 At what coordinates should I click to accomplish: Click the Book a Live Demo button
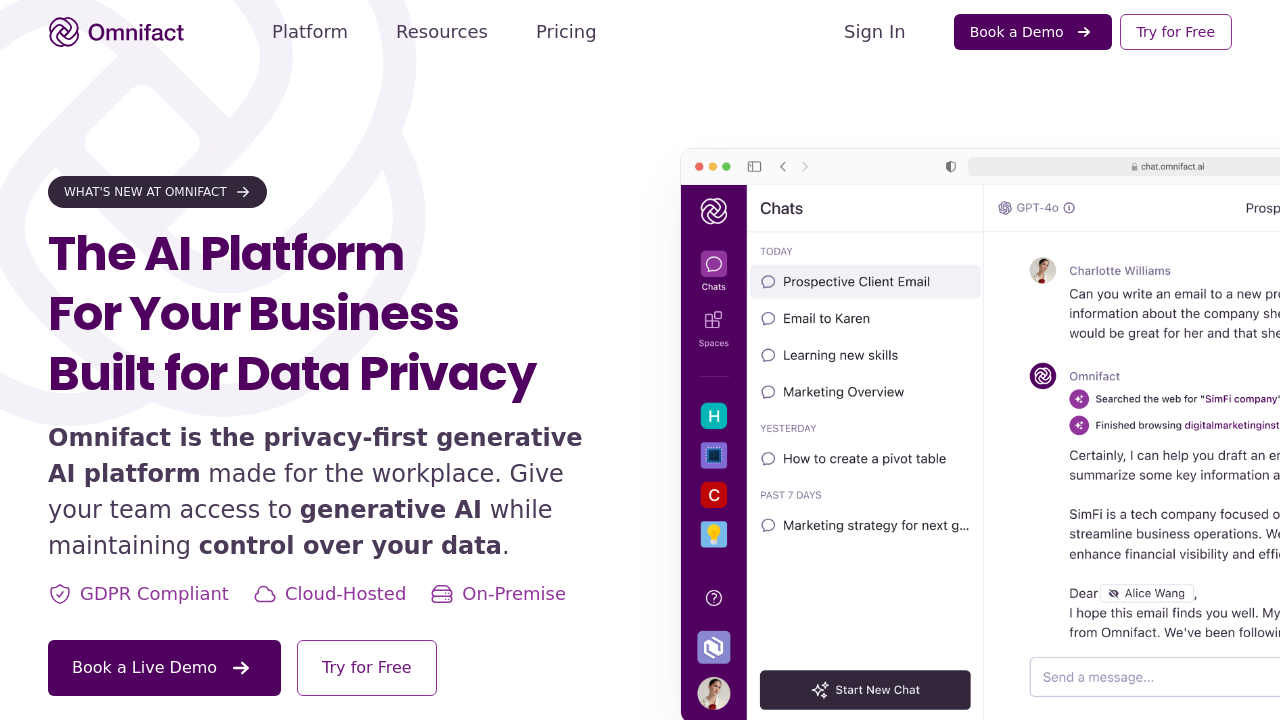[164, 668]
